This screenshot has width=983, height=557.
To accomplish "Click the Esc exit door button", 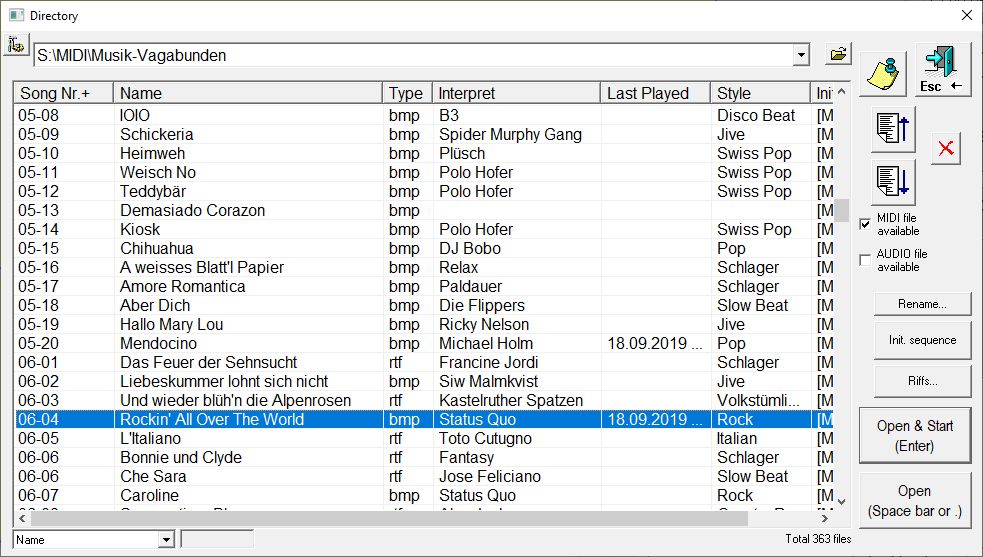I will [942, 70].
